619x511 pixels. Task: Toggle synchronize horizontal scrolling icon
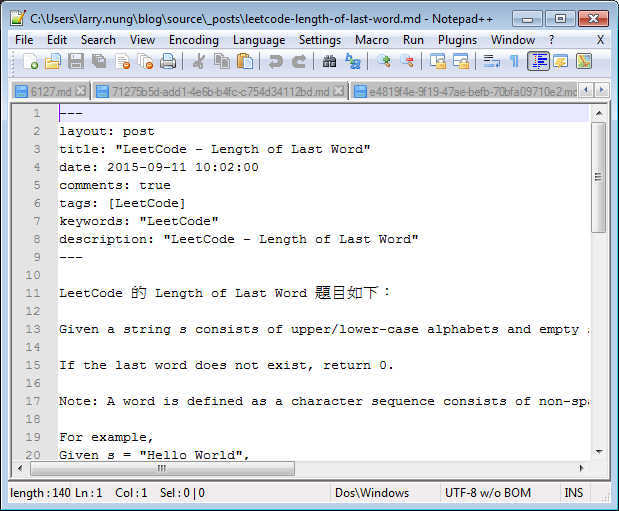tap(461, 62)
